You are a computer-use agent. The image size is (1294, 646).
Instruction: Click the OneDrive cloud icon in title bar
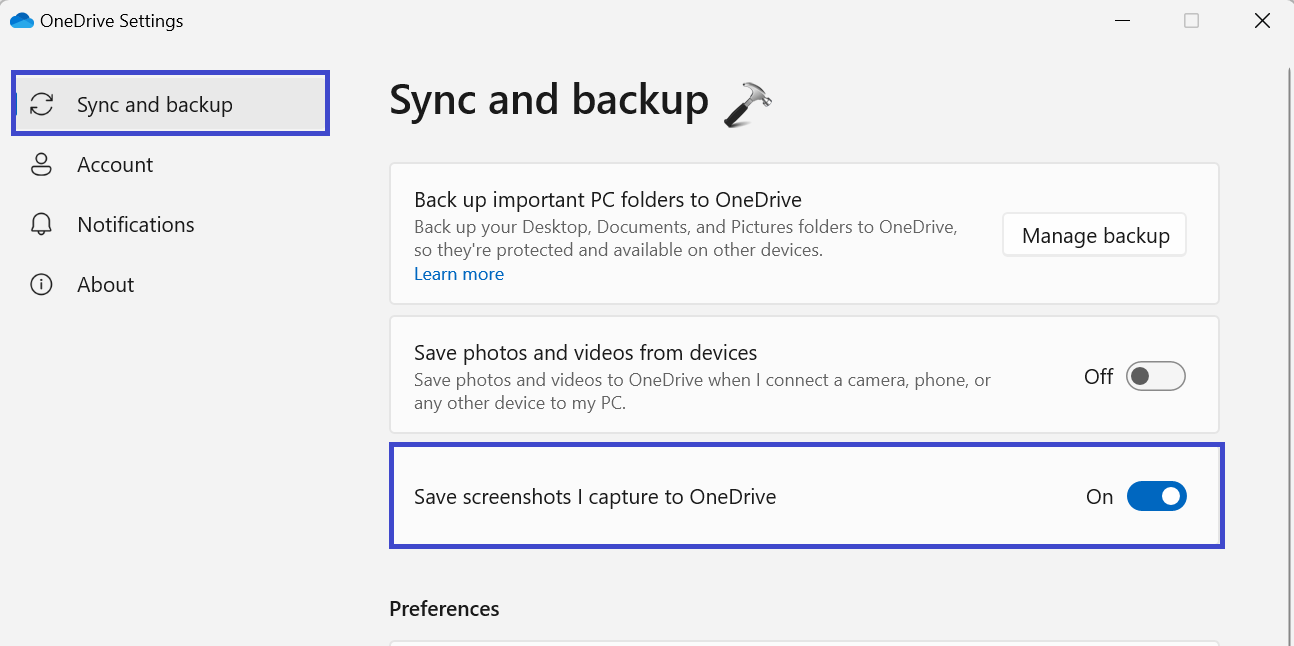(x=21, y=21)
